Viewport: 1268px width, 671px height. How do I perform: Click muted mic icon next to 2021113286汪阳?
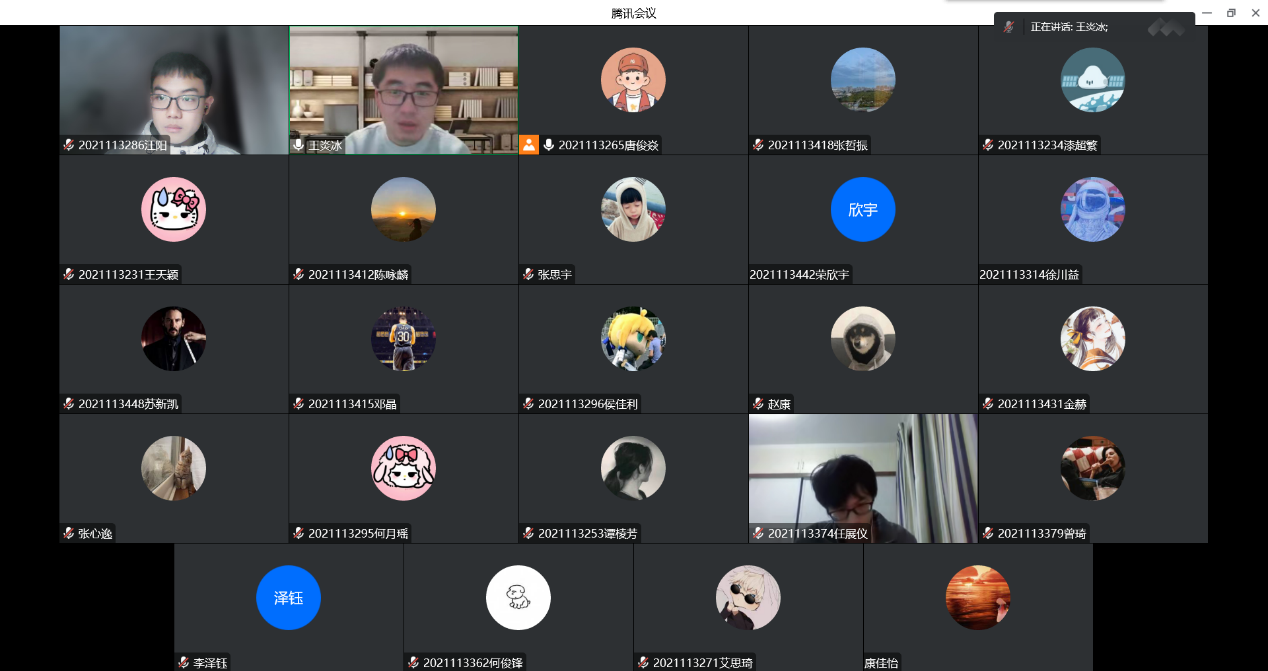click(68, 145)
